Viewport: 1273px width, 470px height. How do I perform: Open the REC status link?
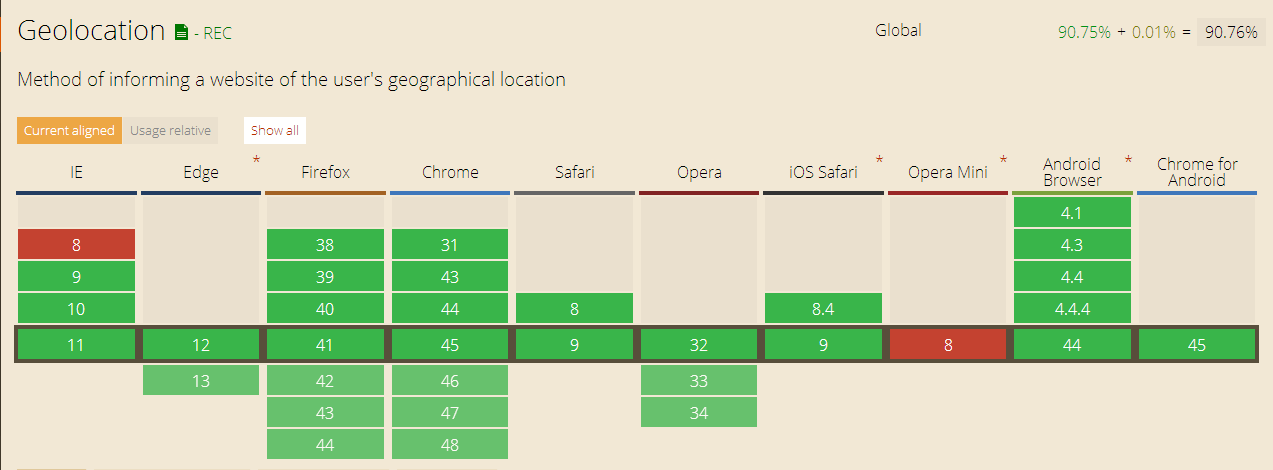click(x=217, y=34)
